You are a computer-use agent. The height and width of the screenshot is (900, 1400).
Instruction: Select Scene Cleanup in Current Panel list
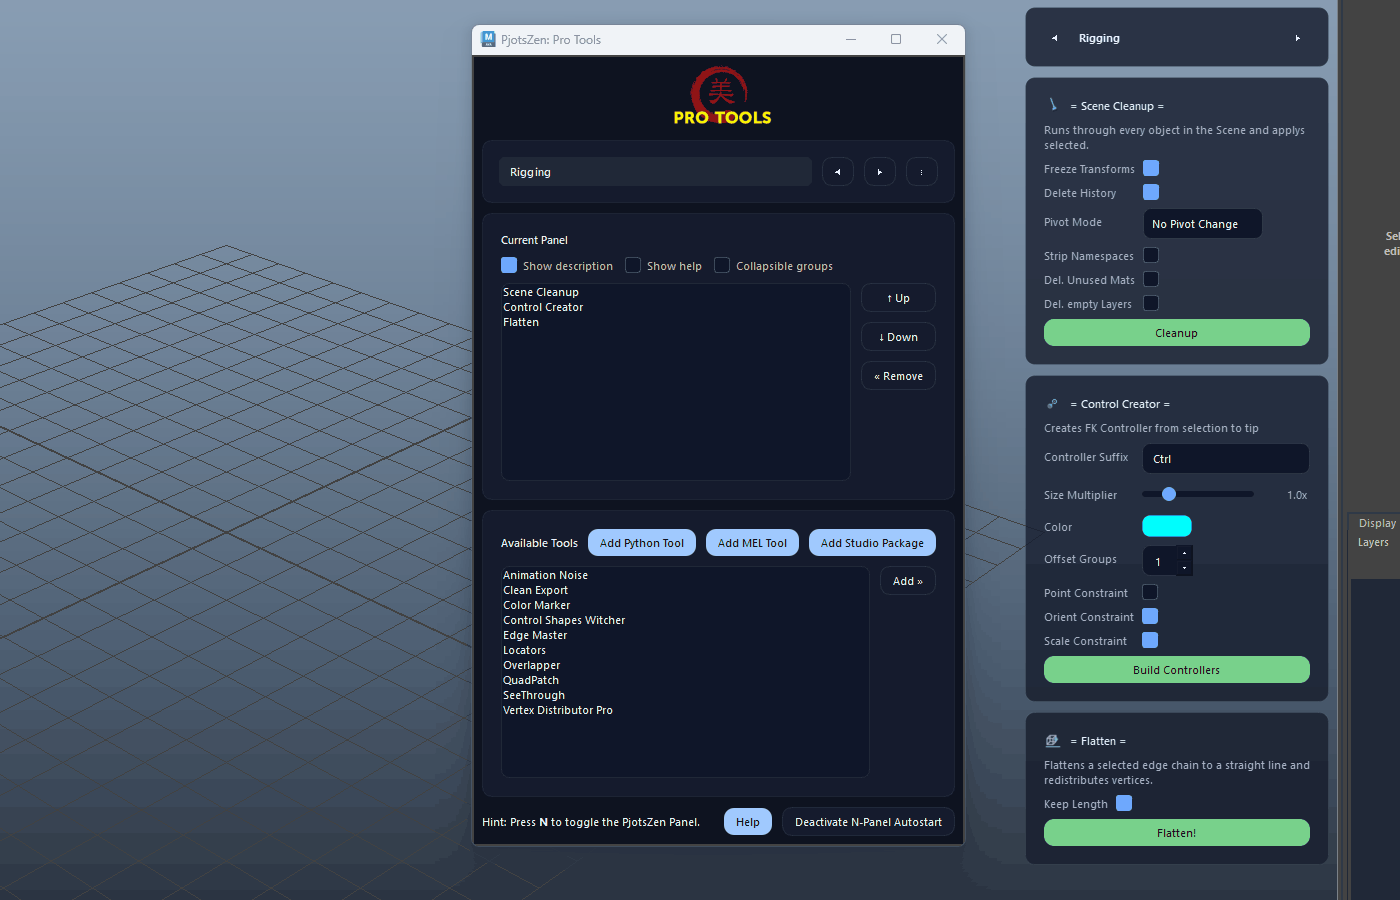coord(541,292)
